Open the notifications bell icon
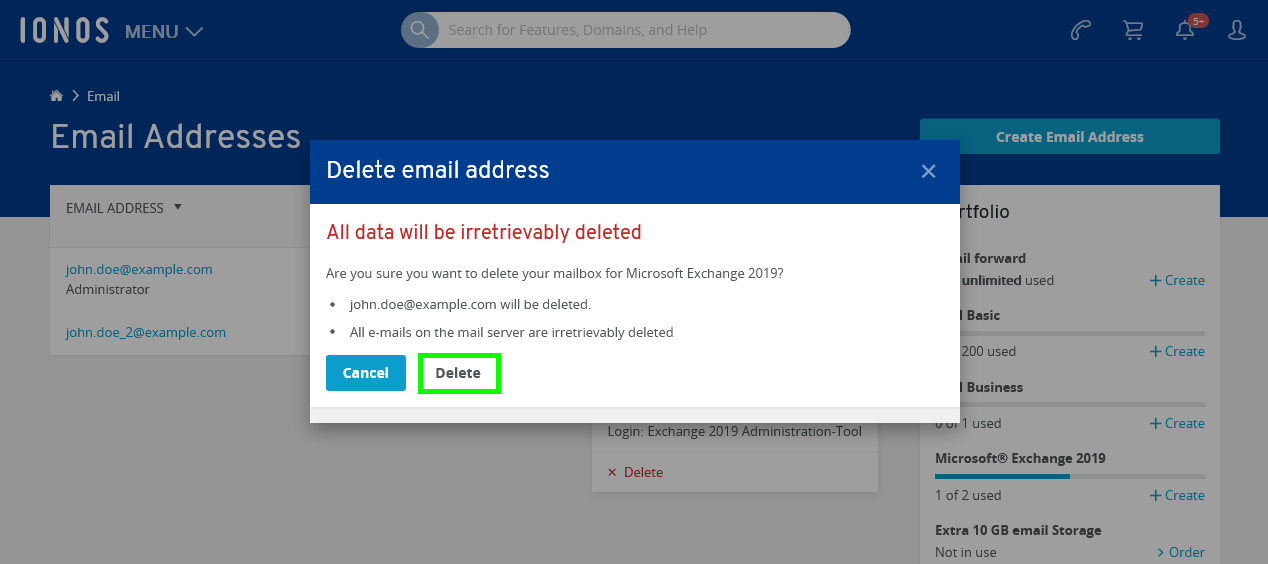The image size is (1268, 564). point(1185,30)
